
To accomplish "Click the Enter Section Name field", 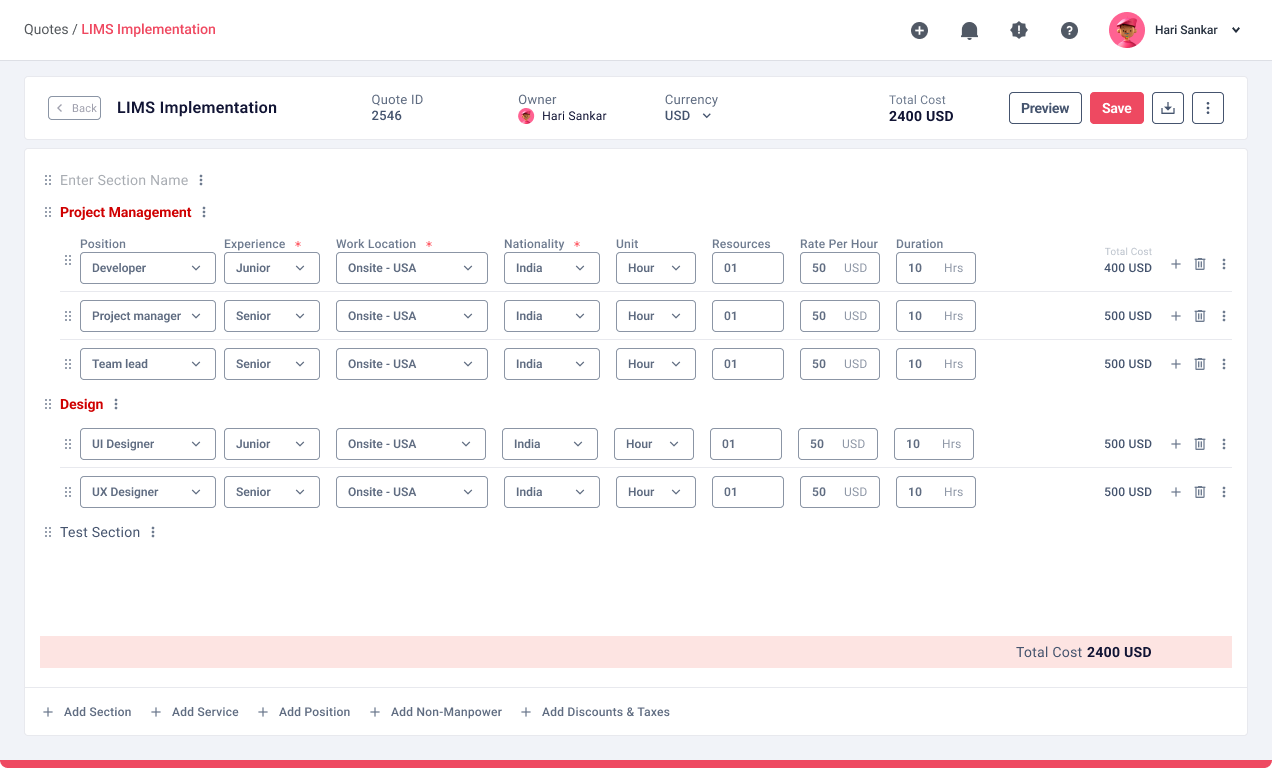I will pos(124,180).
